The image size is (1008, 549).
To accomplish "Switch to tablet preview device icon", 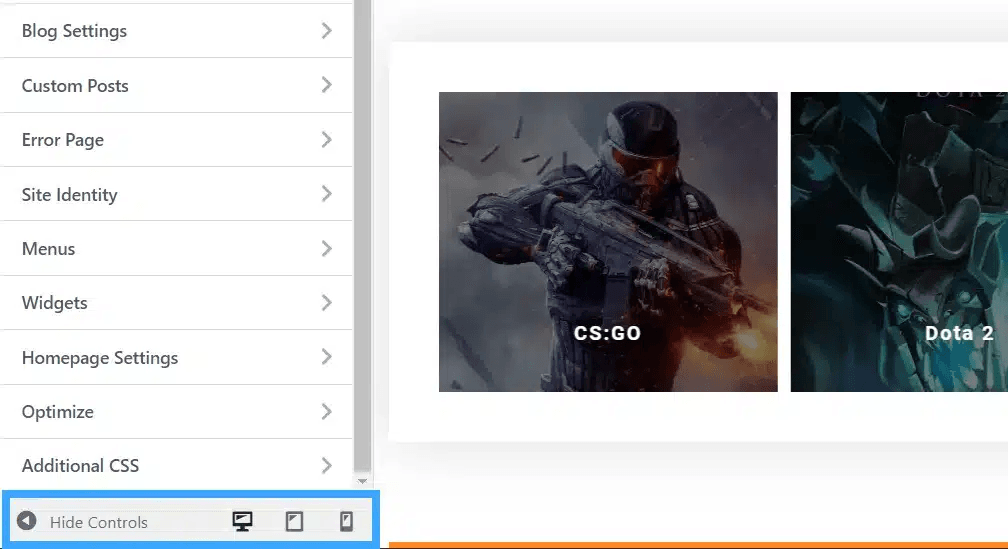I will 294,521.
